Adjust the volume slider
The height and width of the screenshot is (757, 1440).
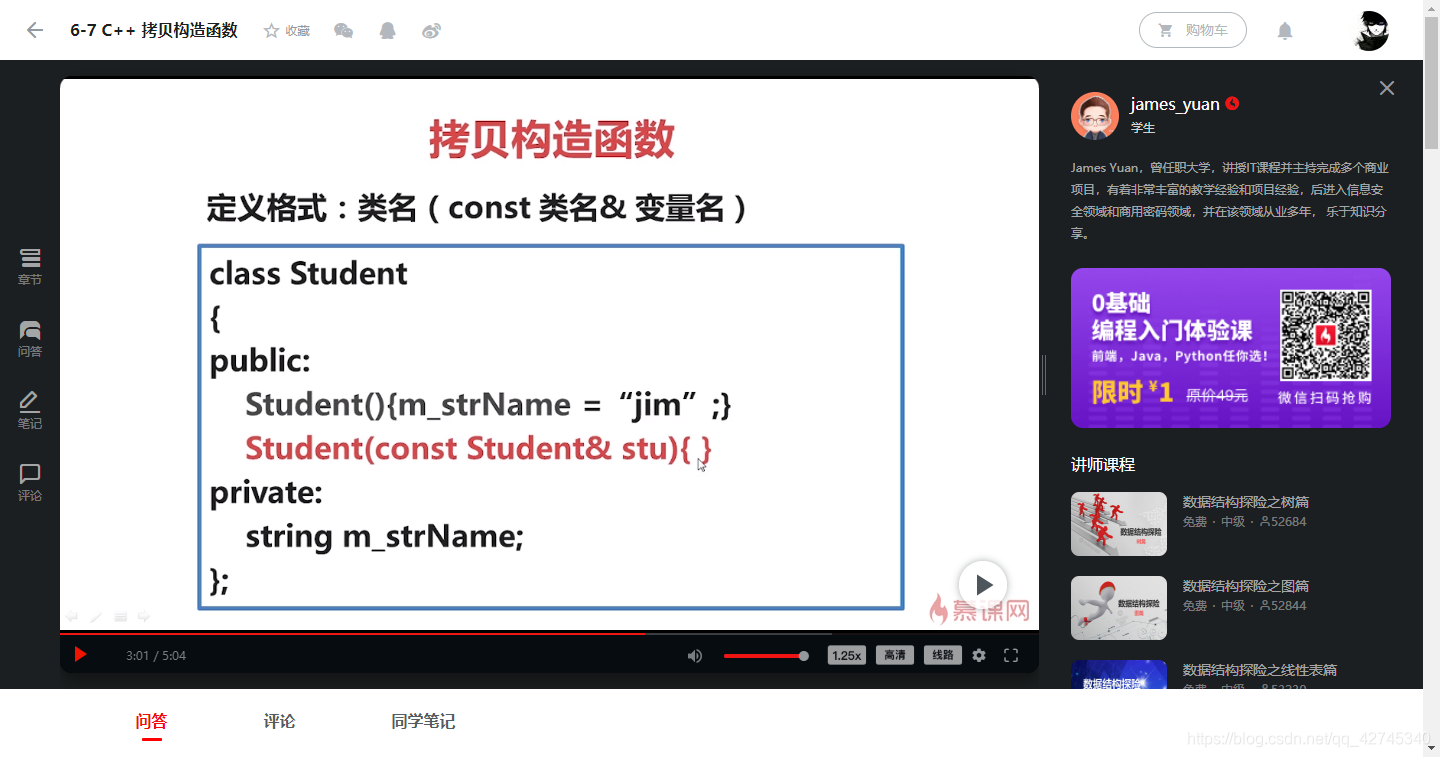point(766,656)
